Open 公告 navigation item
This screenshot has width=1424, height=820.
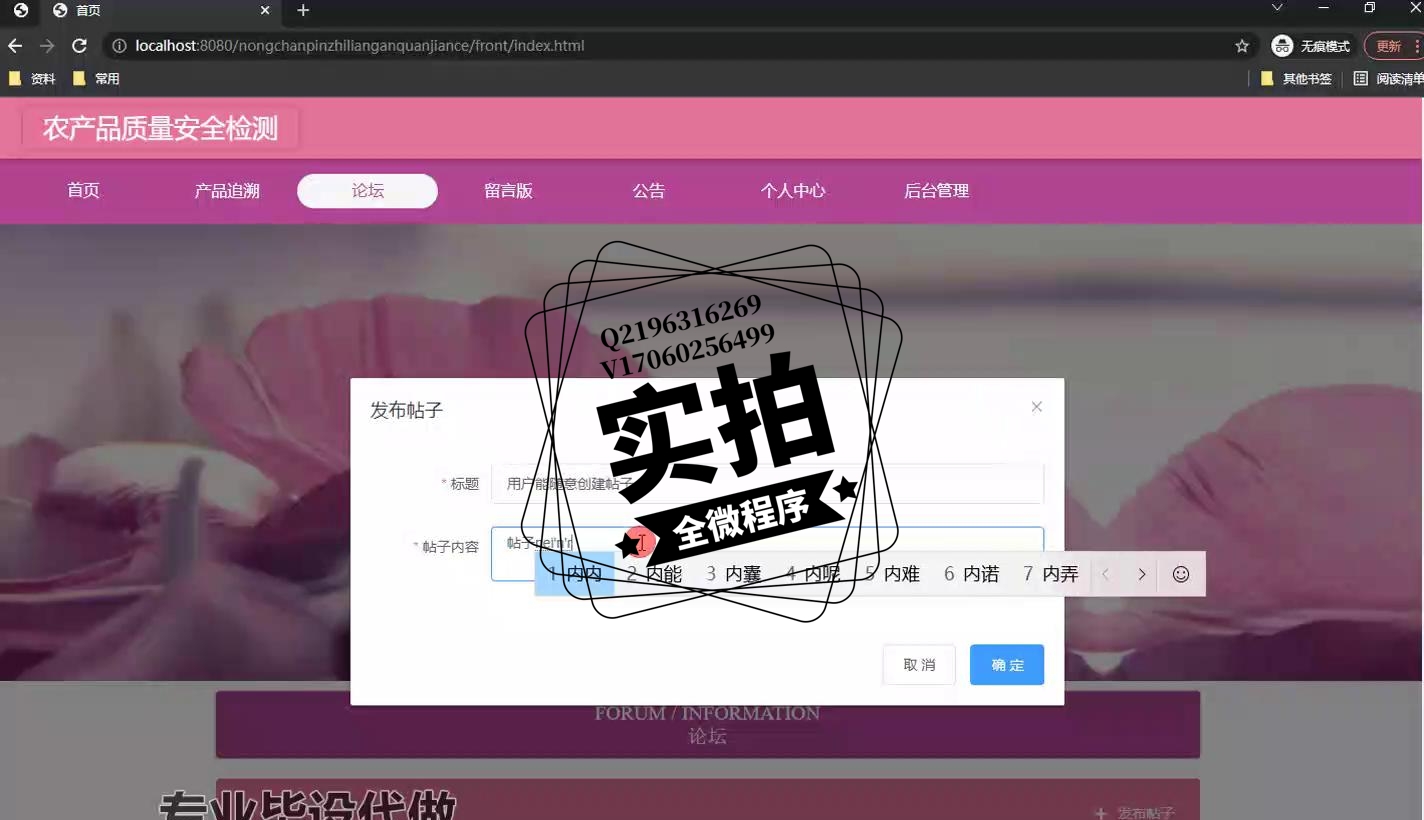[649, 191]
